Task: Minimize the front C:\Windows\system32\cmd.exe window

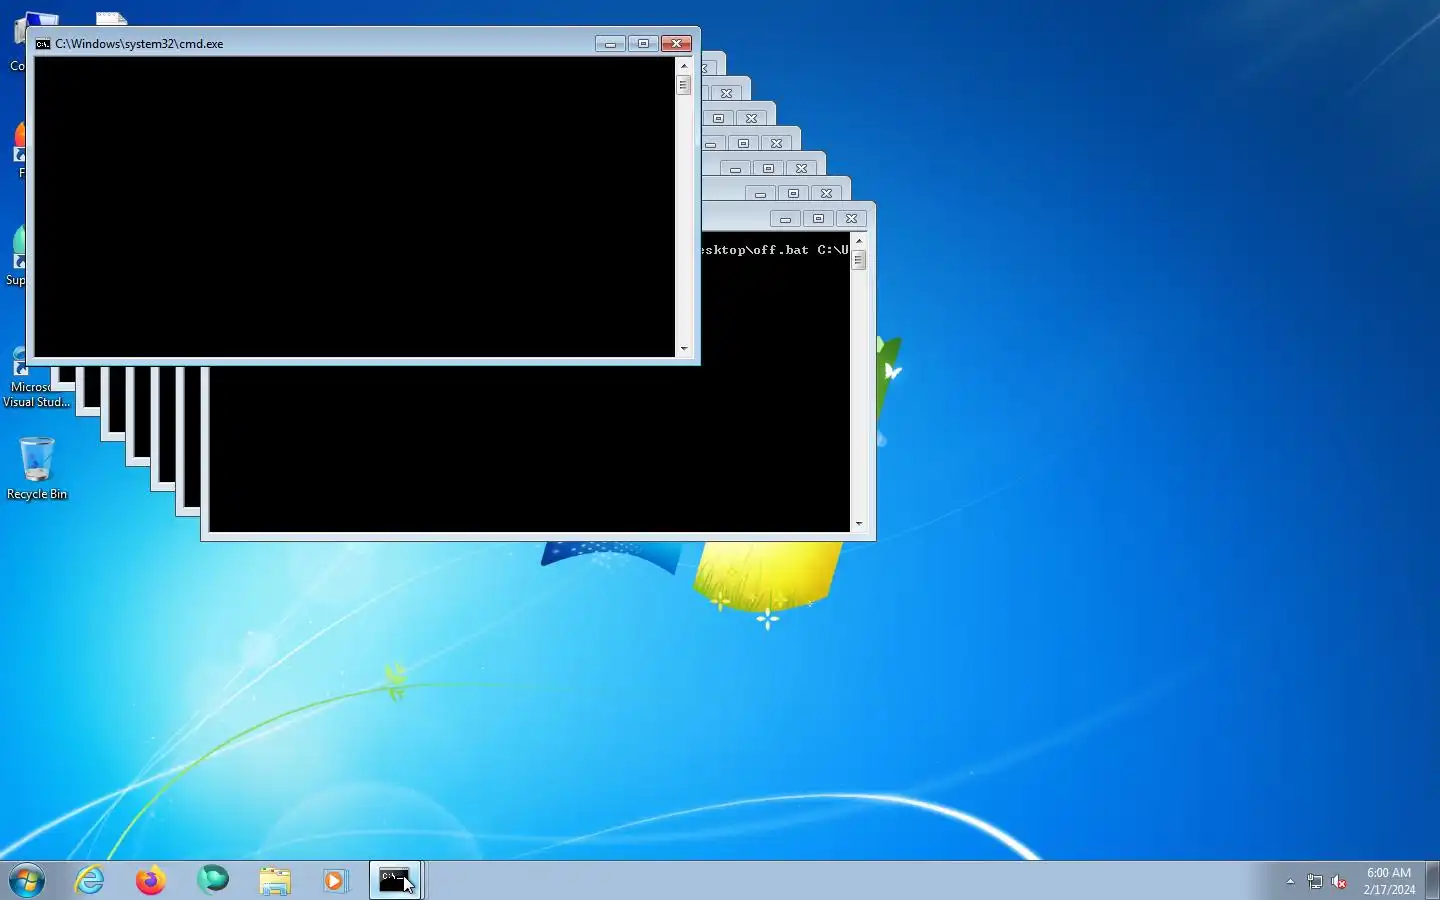Action: tap(610, 44)
